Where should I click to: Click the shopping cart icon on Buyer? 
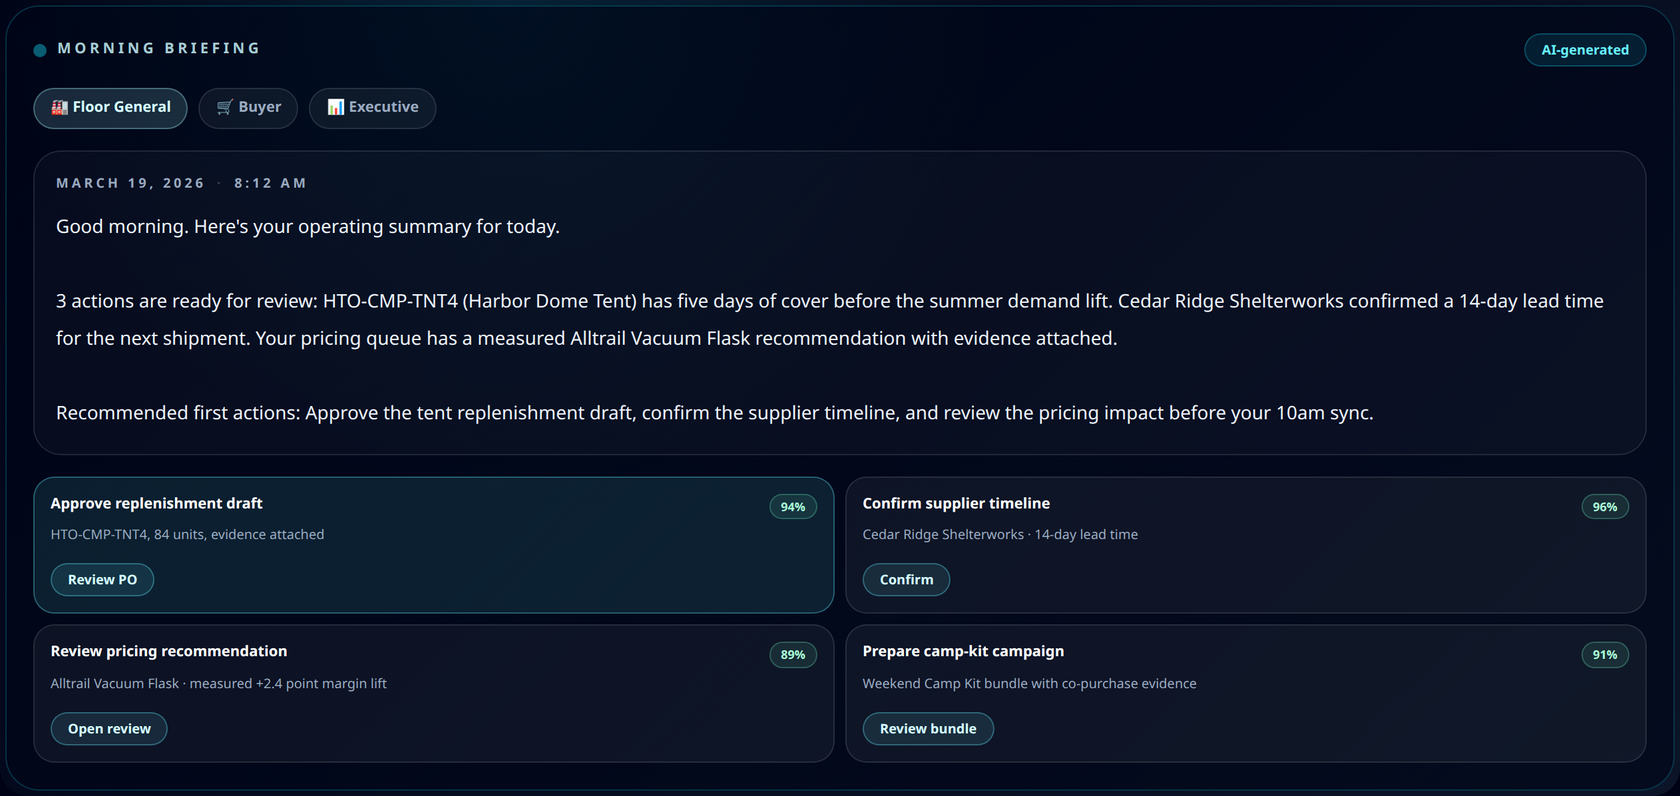pyautogui.click(x=225, y=107)
